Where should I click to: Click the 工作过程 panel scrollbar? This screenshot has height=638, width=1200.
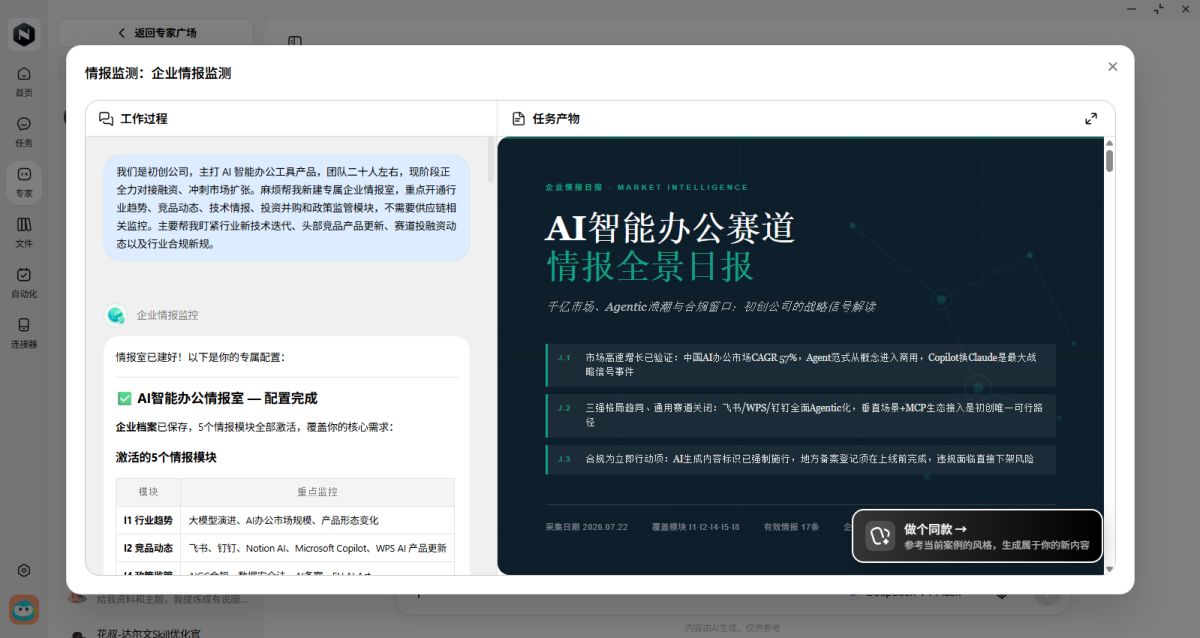(x=491, y=160)
